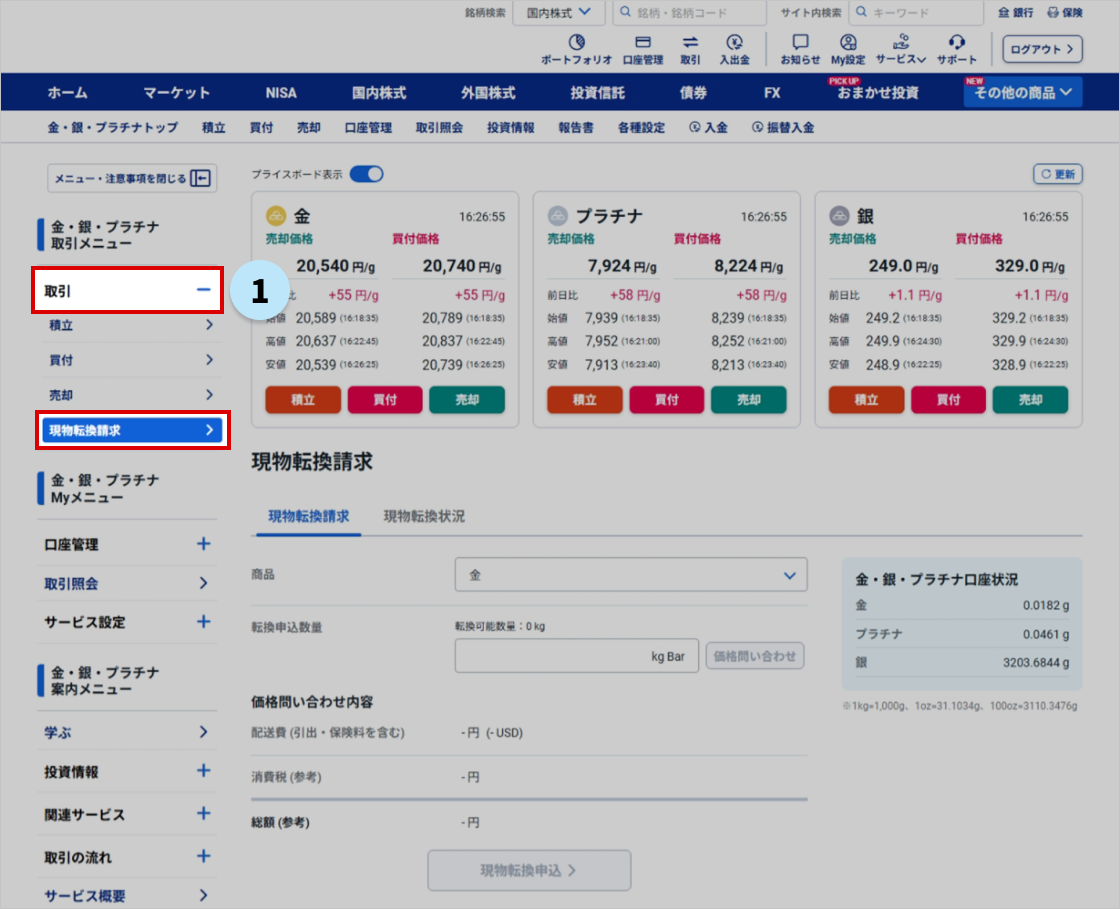Open the 商品 dropdown showing 金
This screenshot has width=1120, height=909.
(x=630, y=575)
